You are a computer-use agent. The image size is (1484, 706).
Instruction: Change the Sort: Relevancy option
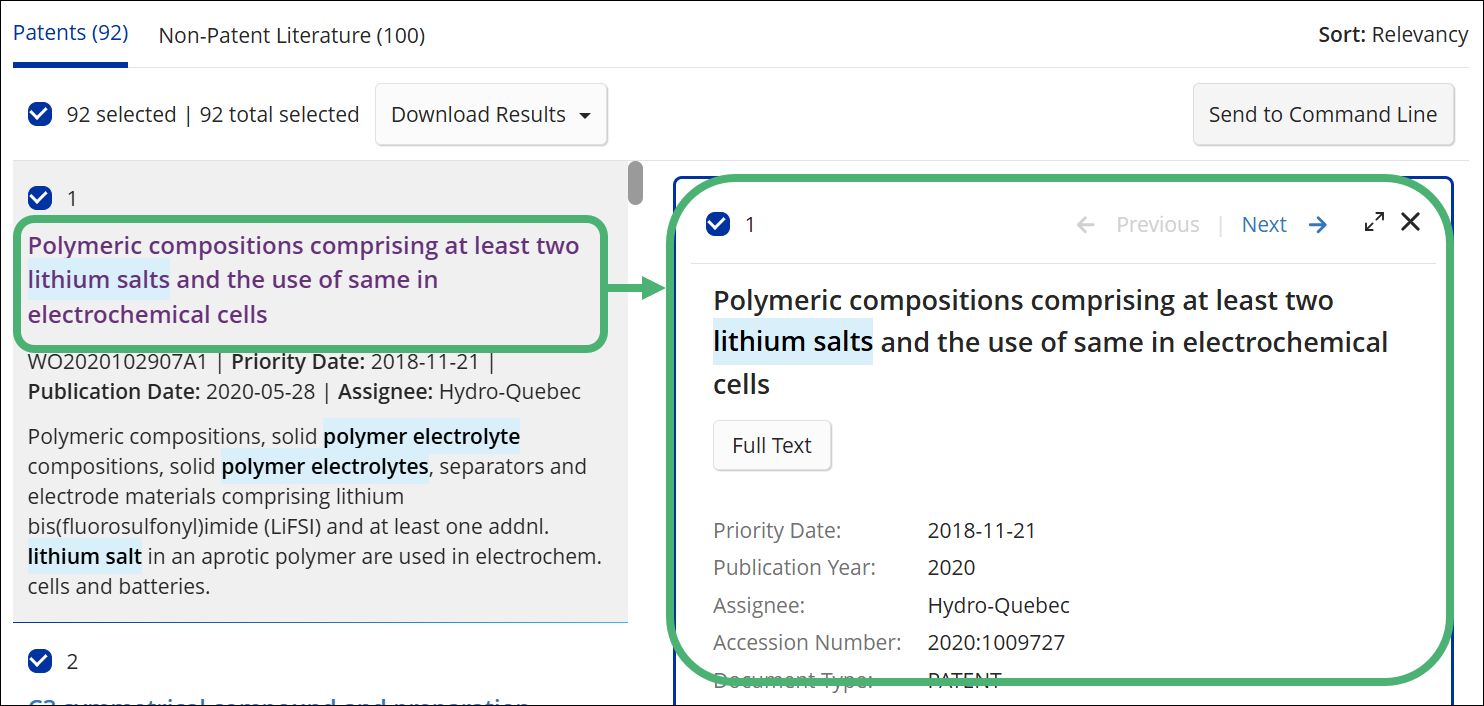pos(1393,35)
